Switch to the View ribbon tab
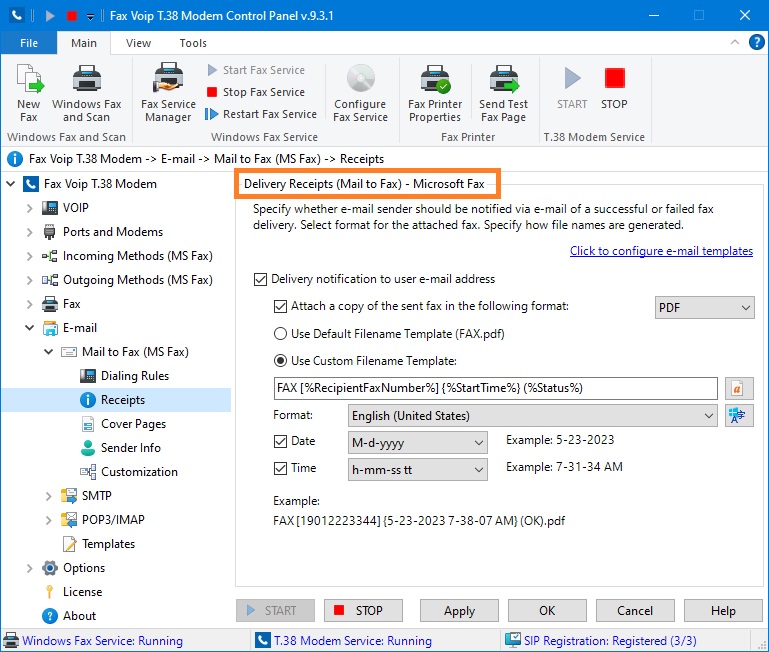 pos(138,43)
